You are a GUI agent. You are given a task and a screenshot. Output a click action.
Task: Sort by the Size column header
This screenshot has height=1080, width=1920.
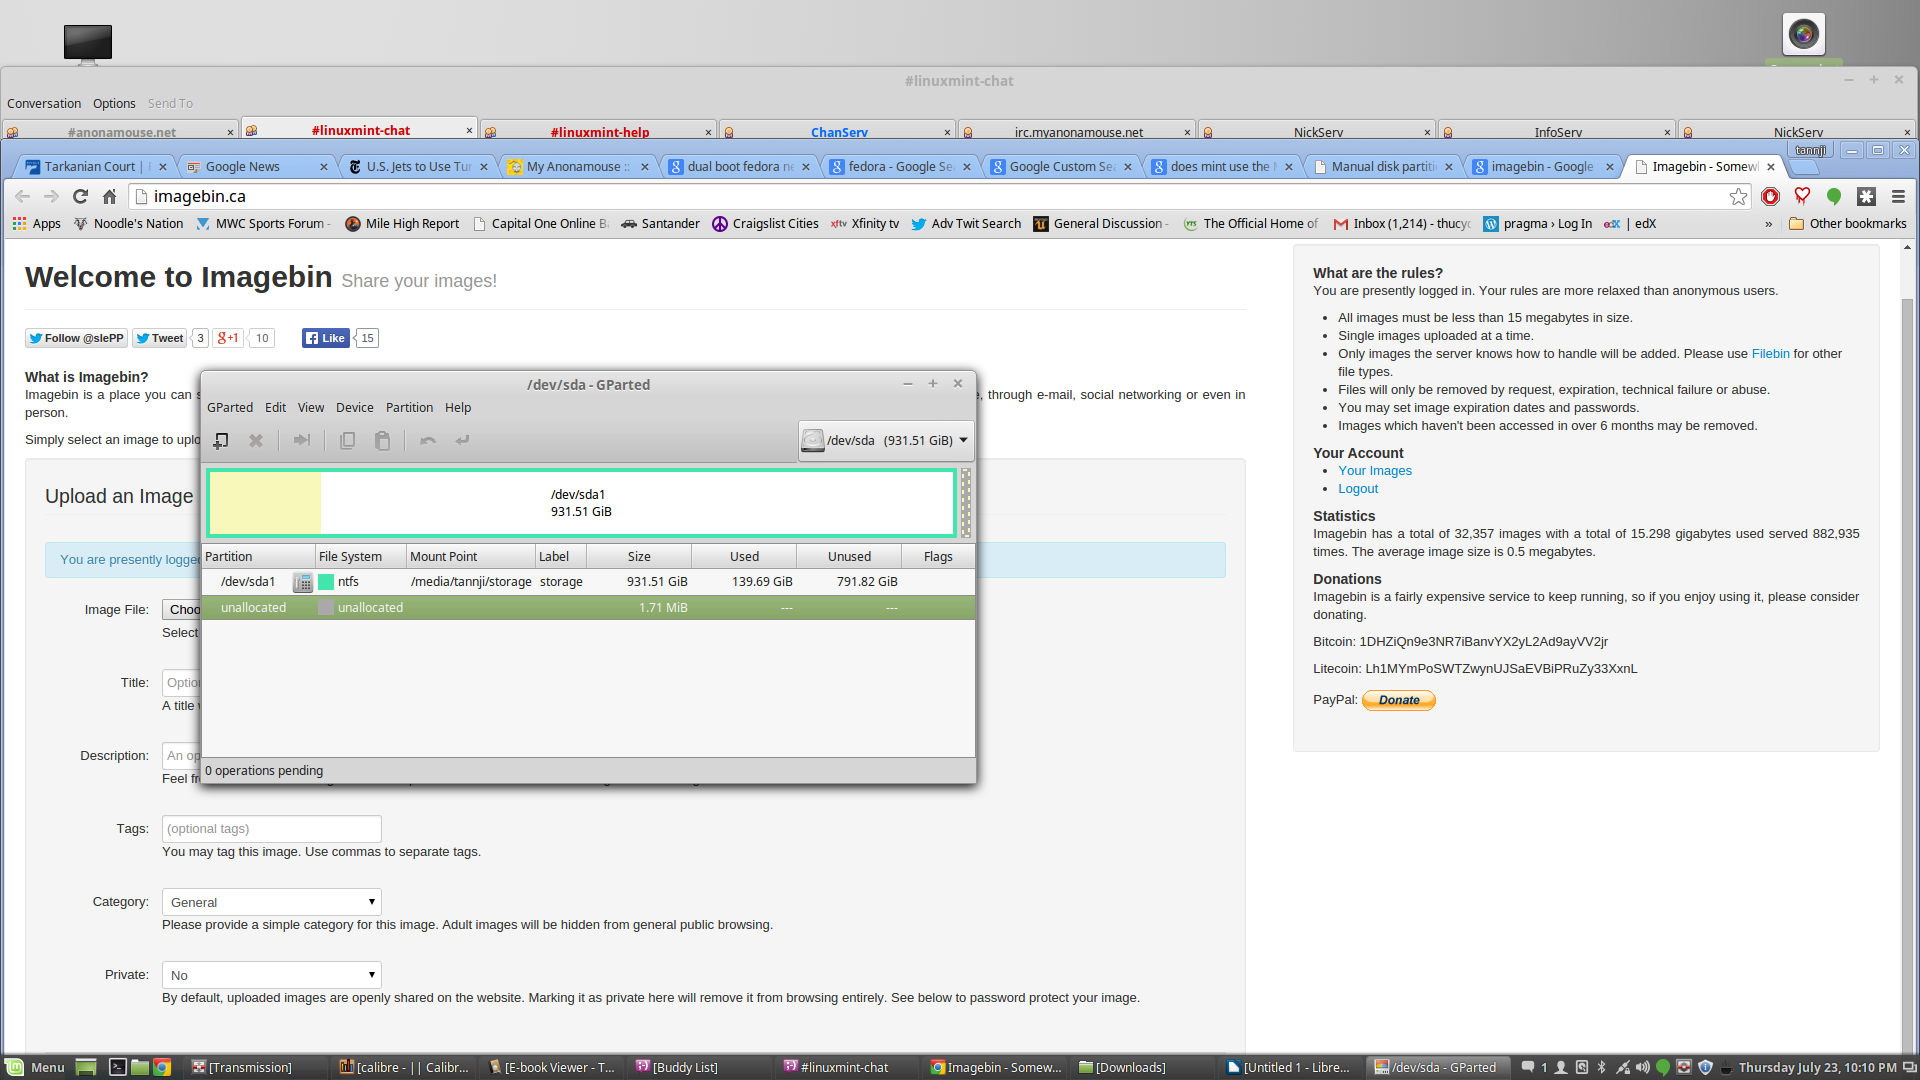click(x=639, y=557)
